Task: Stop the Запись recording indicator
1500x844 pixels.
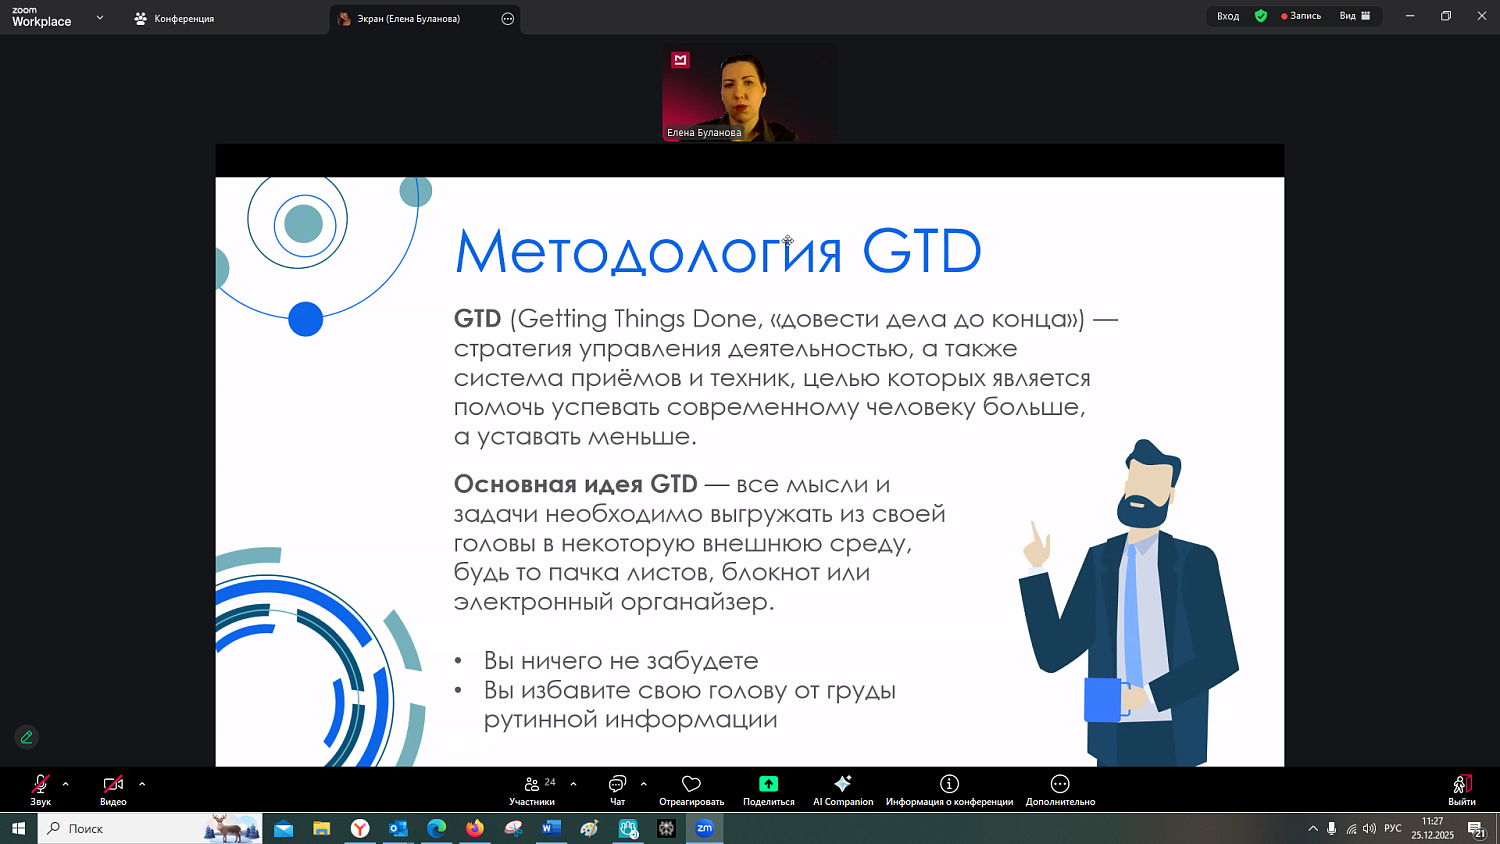Action: click(1300, 16)
